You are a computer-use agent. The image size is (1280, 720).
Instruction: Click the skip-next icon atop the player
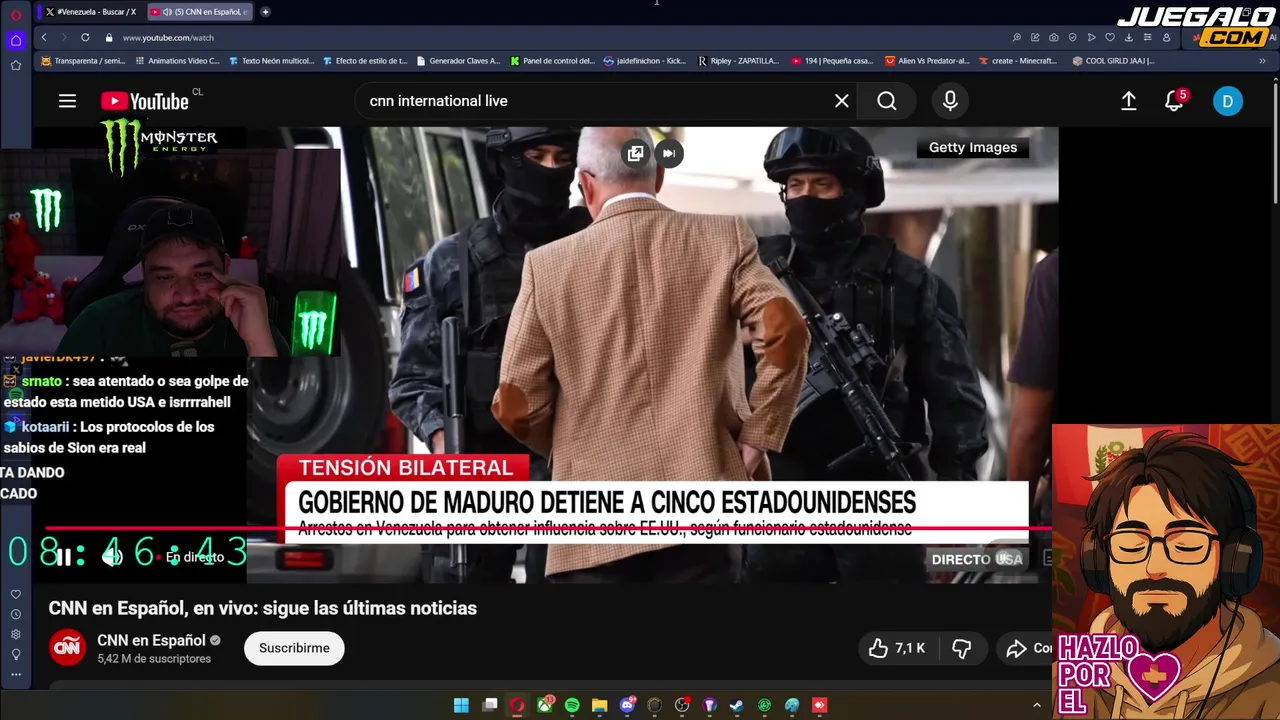[669, 153]
